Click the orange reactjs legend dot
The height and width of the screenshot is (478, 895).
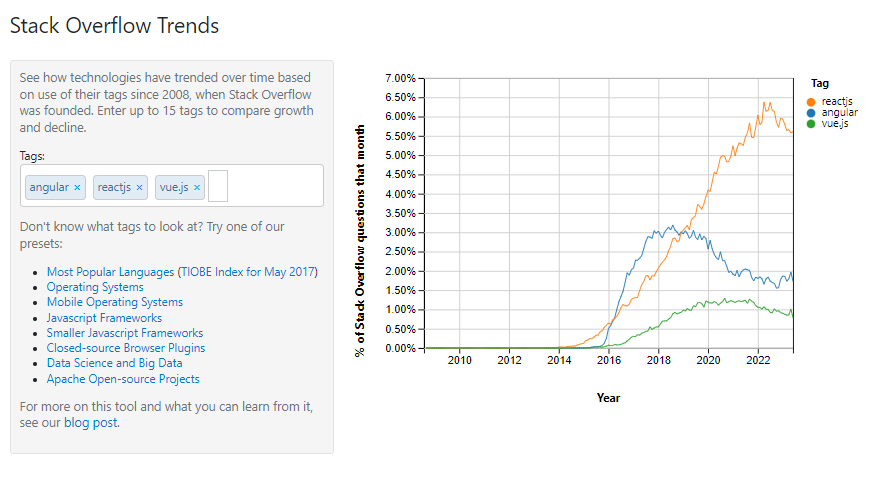coord(811,102)
